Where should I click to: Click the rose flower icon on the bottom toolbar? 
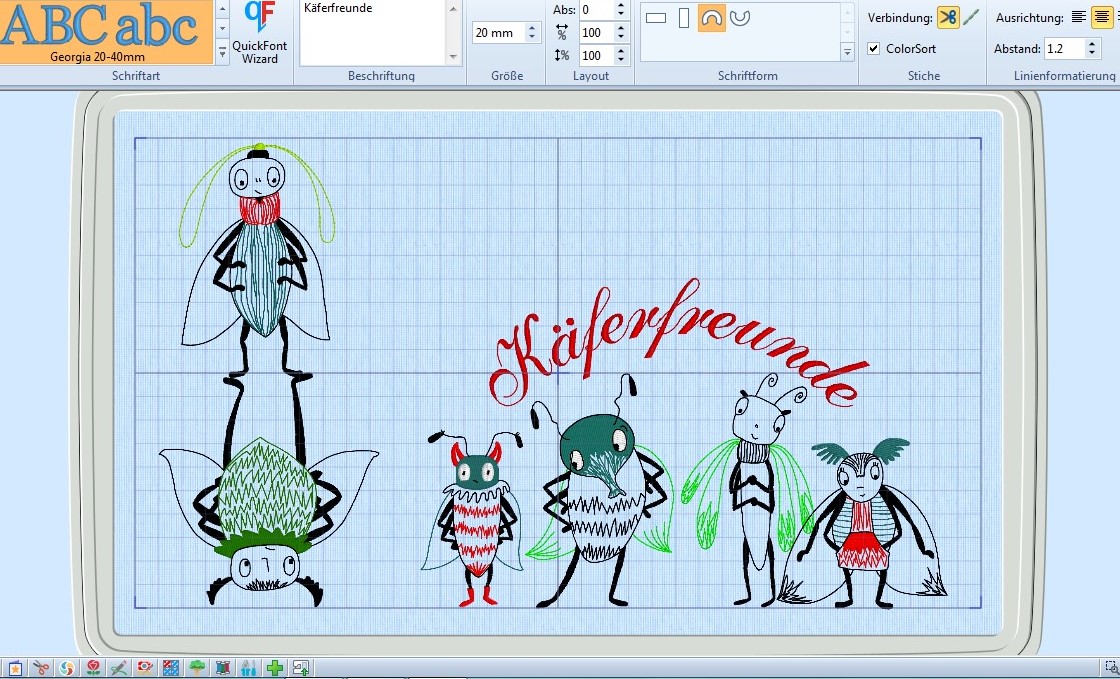pos(92,667)
